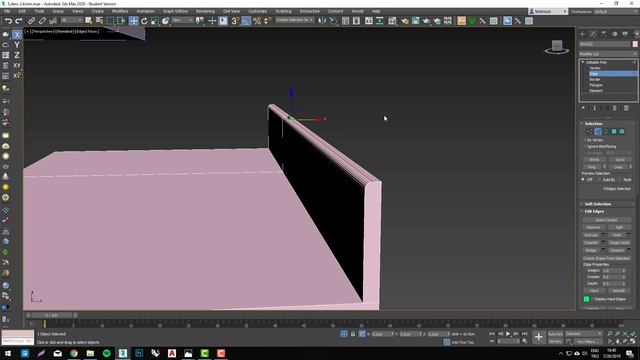Screen dimensions: 640x360
Task: Select the Multi preview selection radio
Action: (620, 180)
